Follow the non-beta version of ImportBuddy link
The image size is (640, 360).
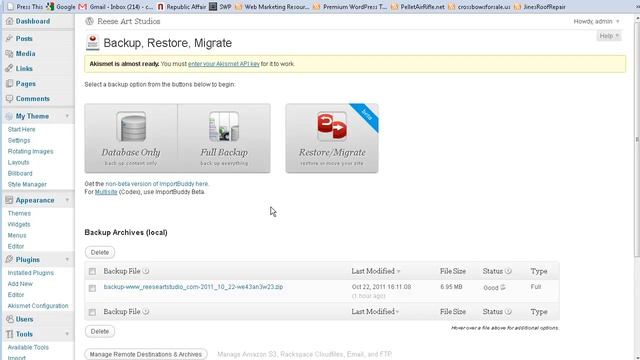(x=157, y=184)
